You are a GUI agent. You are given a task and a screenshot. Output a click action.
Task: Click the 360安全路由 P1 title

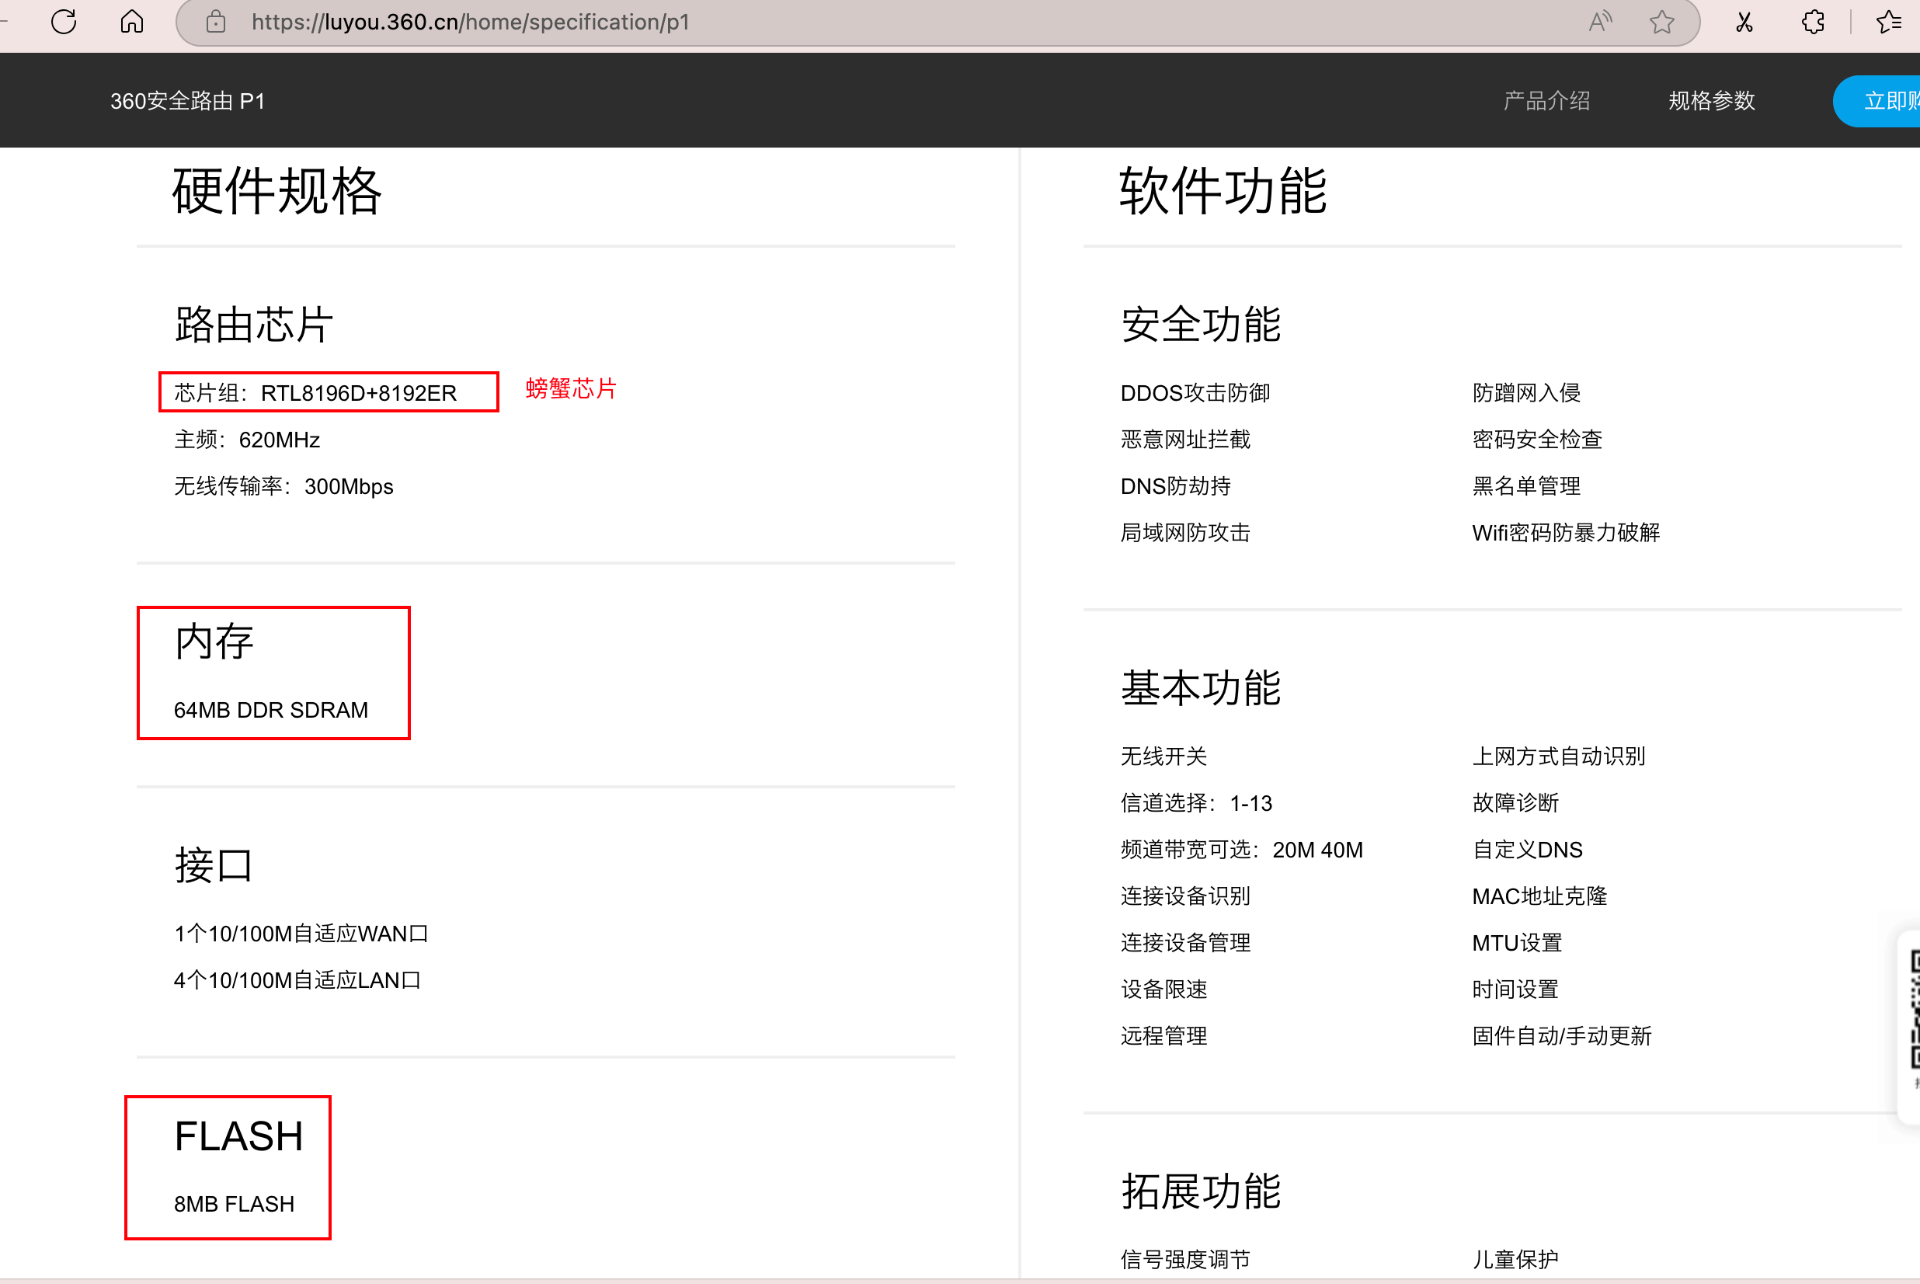tap(187, 101)
